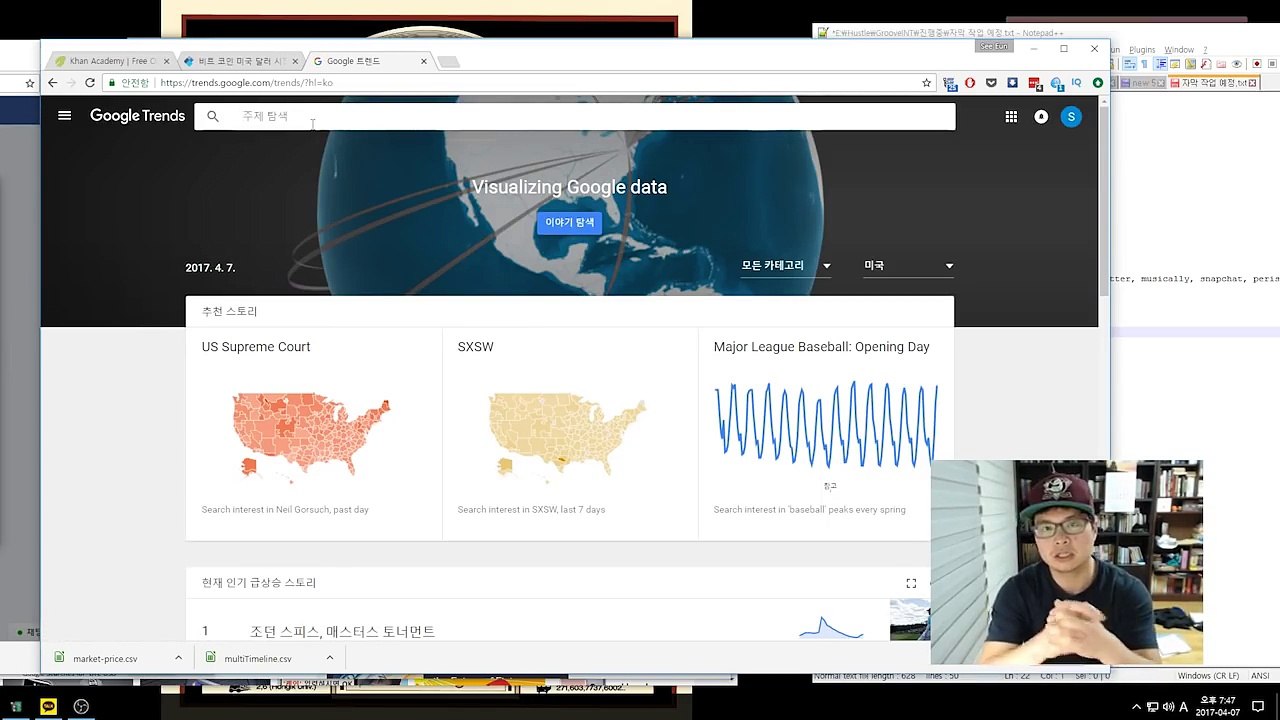Open the Pocket extension icon
Viewport: 1280px width, 720px height.
[x=991, y=83]
